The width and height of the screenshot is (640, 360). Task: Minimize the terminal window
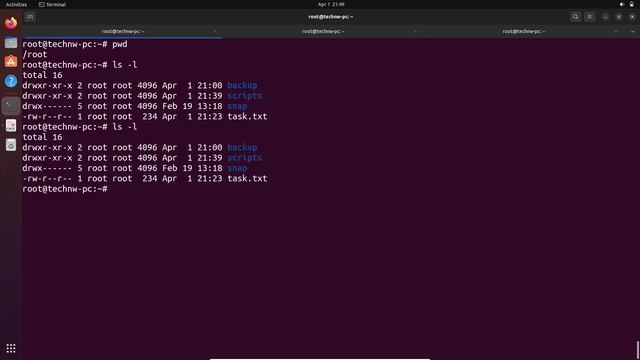tap(605, 17)
